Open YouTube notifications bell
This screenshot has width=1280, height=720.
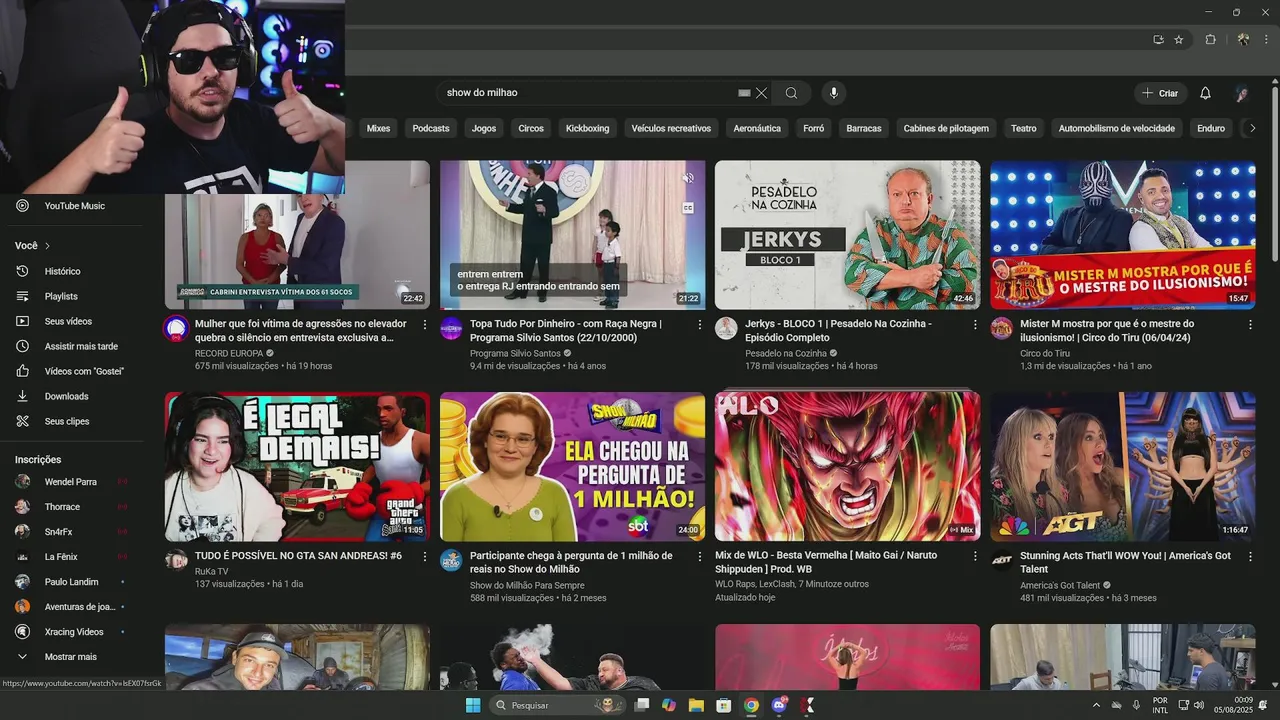(x=1205, y=93)
